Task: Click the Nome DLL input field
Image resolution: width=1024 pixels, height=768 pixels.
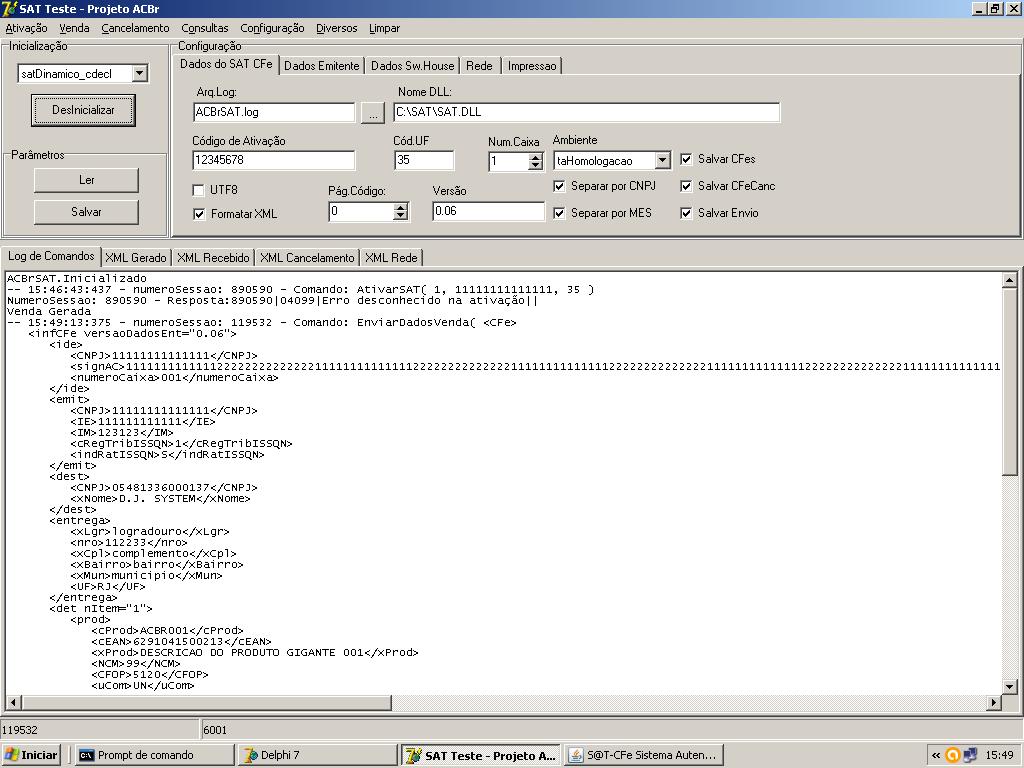Action: coord(586,112)
